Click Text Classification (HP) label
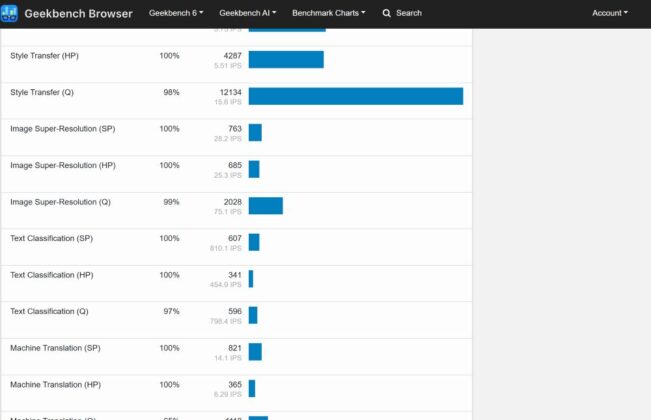 (51, 275)
